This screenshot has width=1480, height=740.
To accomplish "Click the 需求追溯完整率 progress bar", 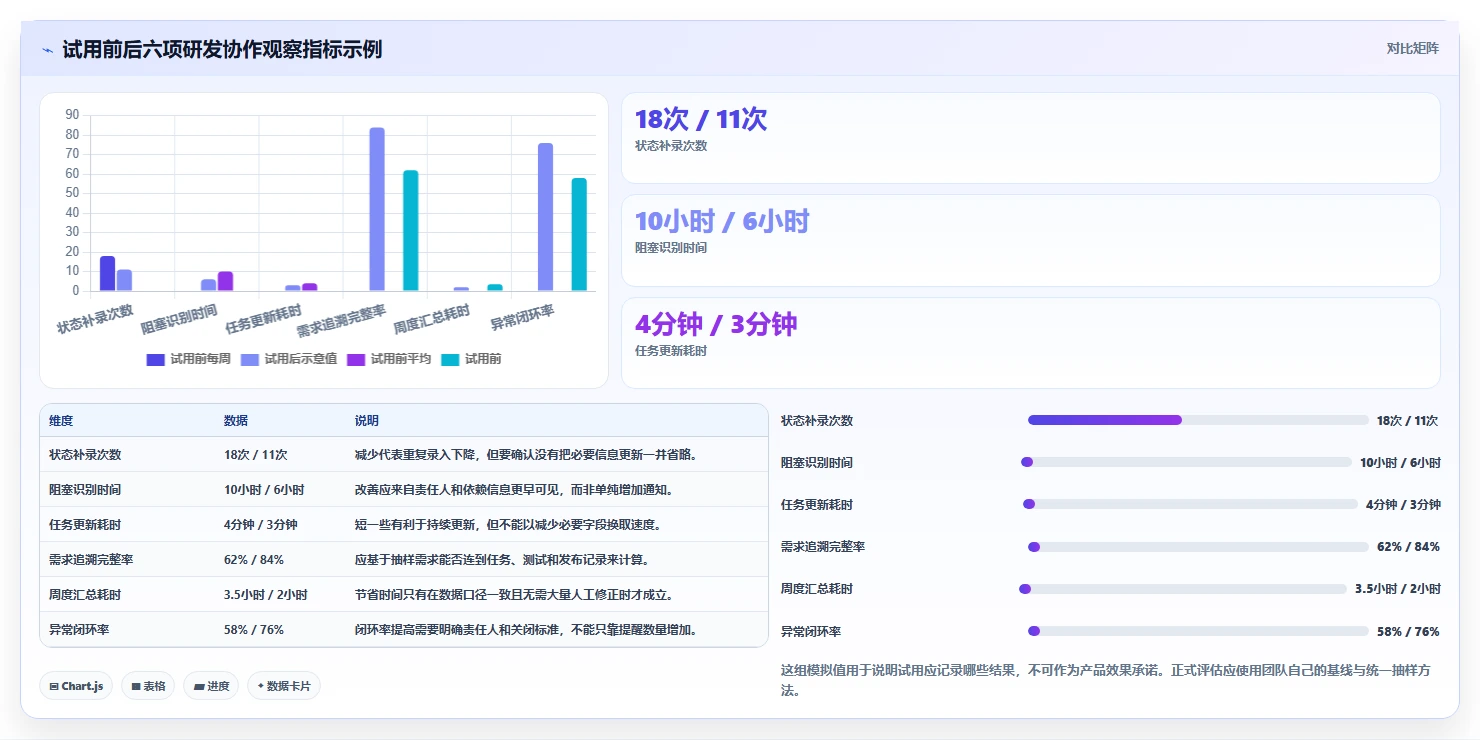I will 1198,547.
